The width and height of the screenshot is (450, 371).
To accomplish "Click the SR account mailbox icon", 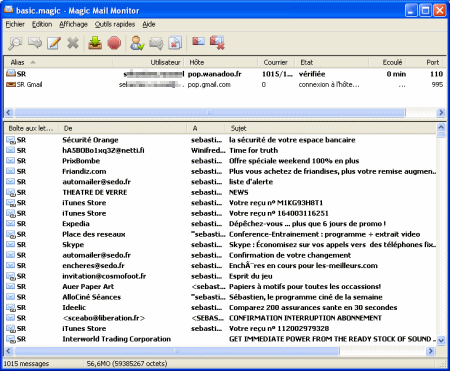I will tap(11, 73).
